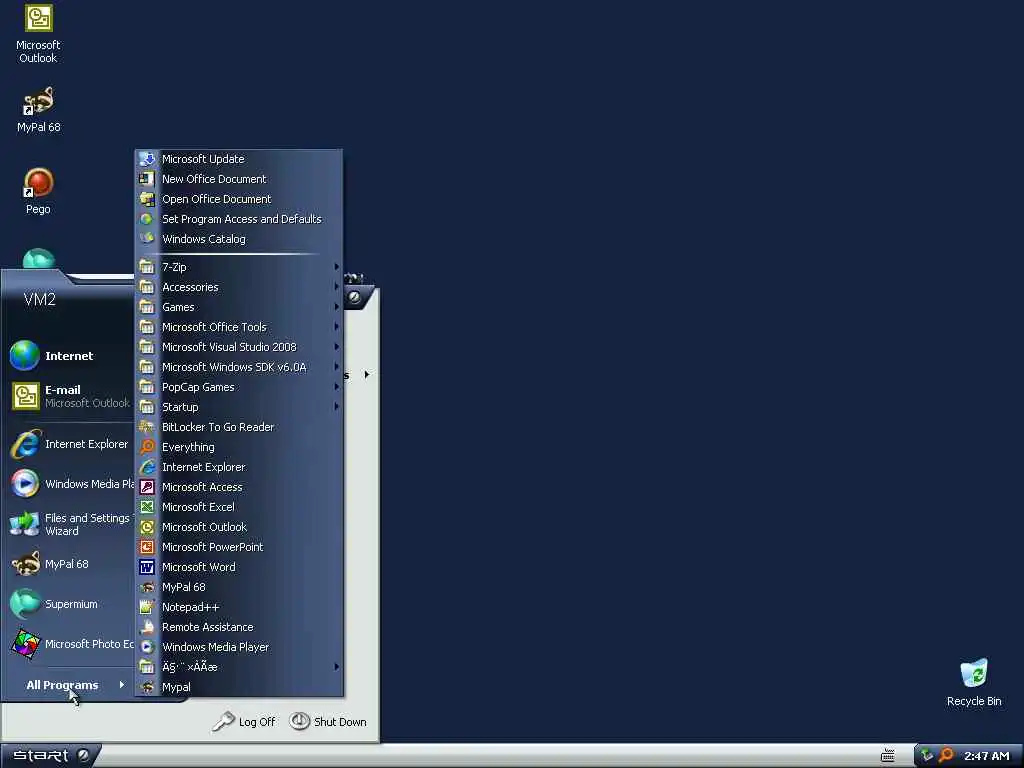
Task: Click the Notepad++ icon
Action: [x=147, y=607]
